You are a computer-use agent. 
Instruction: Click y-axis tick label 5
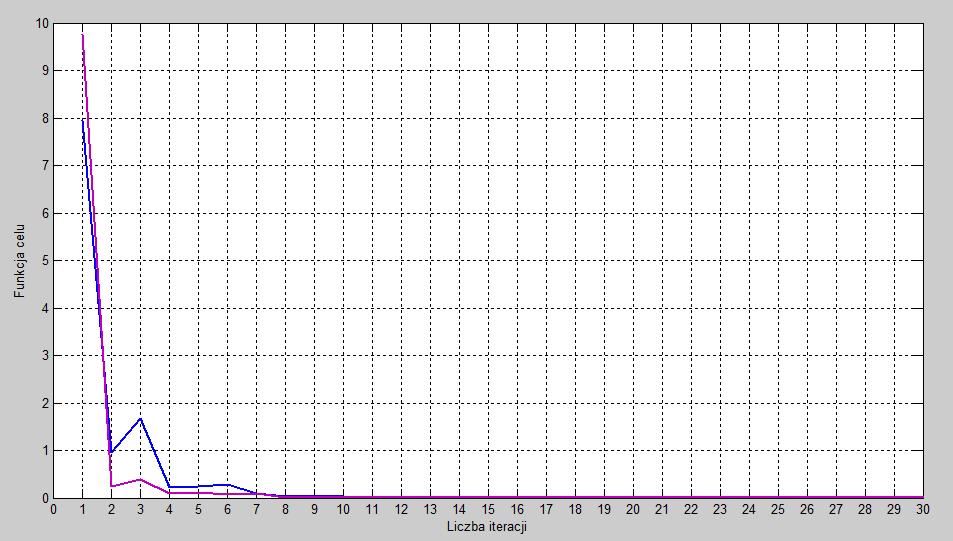[x=45, y=261]
